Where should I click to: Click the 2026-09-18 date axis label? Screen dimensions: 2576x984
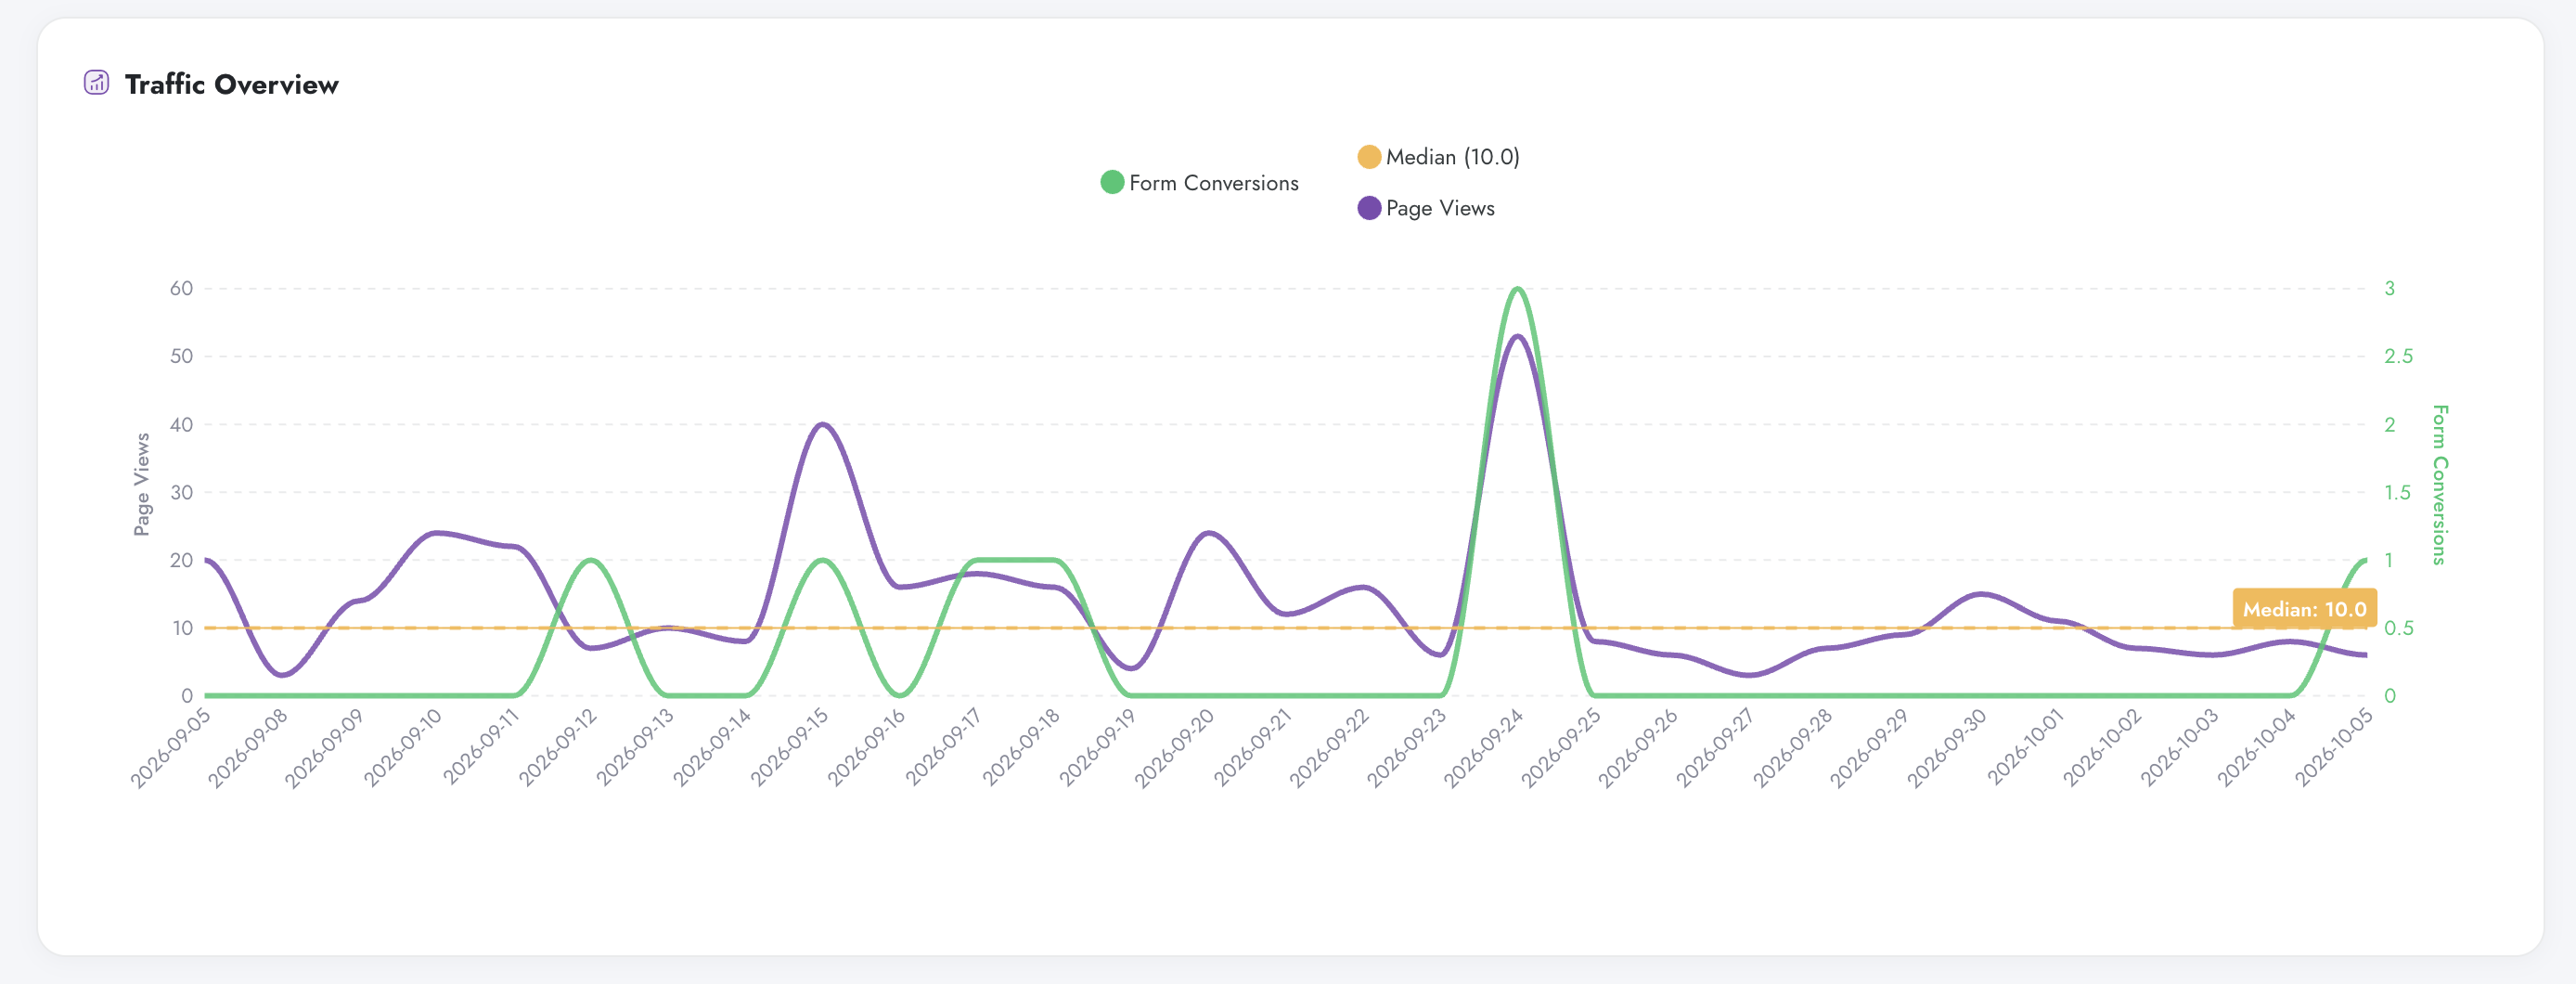(1021, 747)
